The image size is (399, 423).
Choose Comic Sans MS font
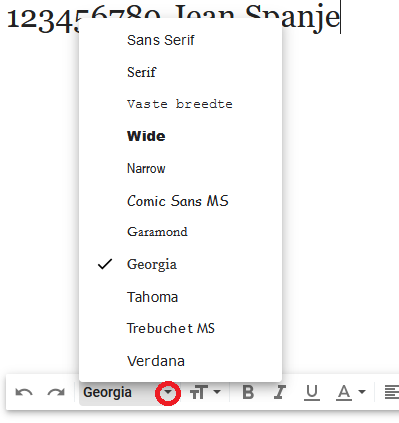[180, 201]
